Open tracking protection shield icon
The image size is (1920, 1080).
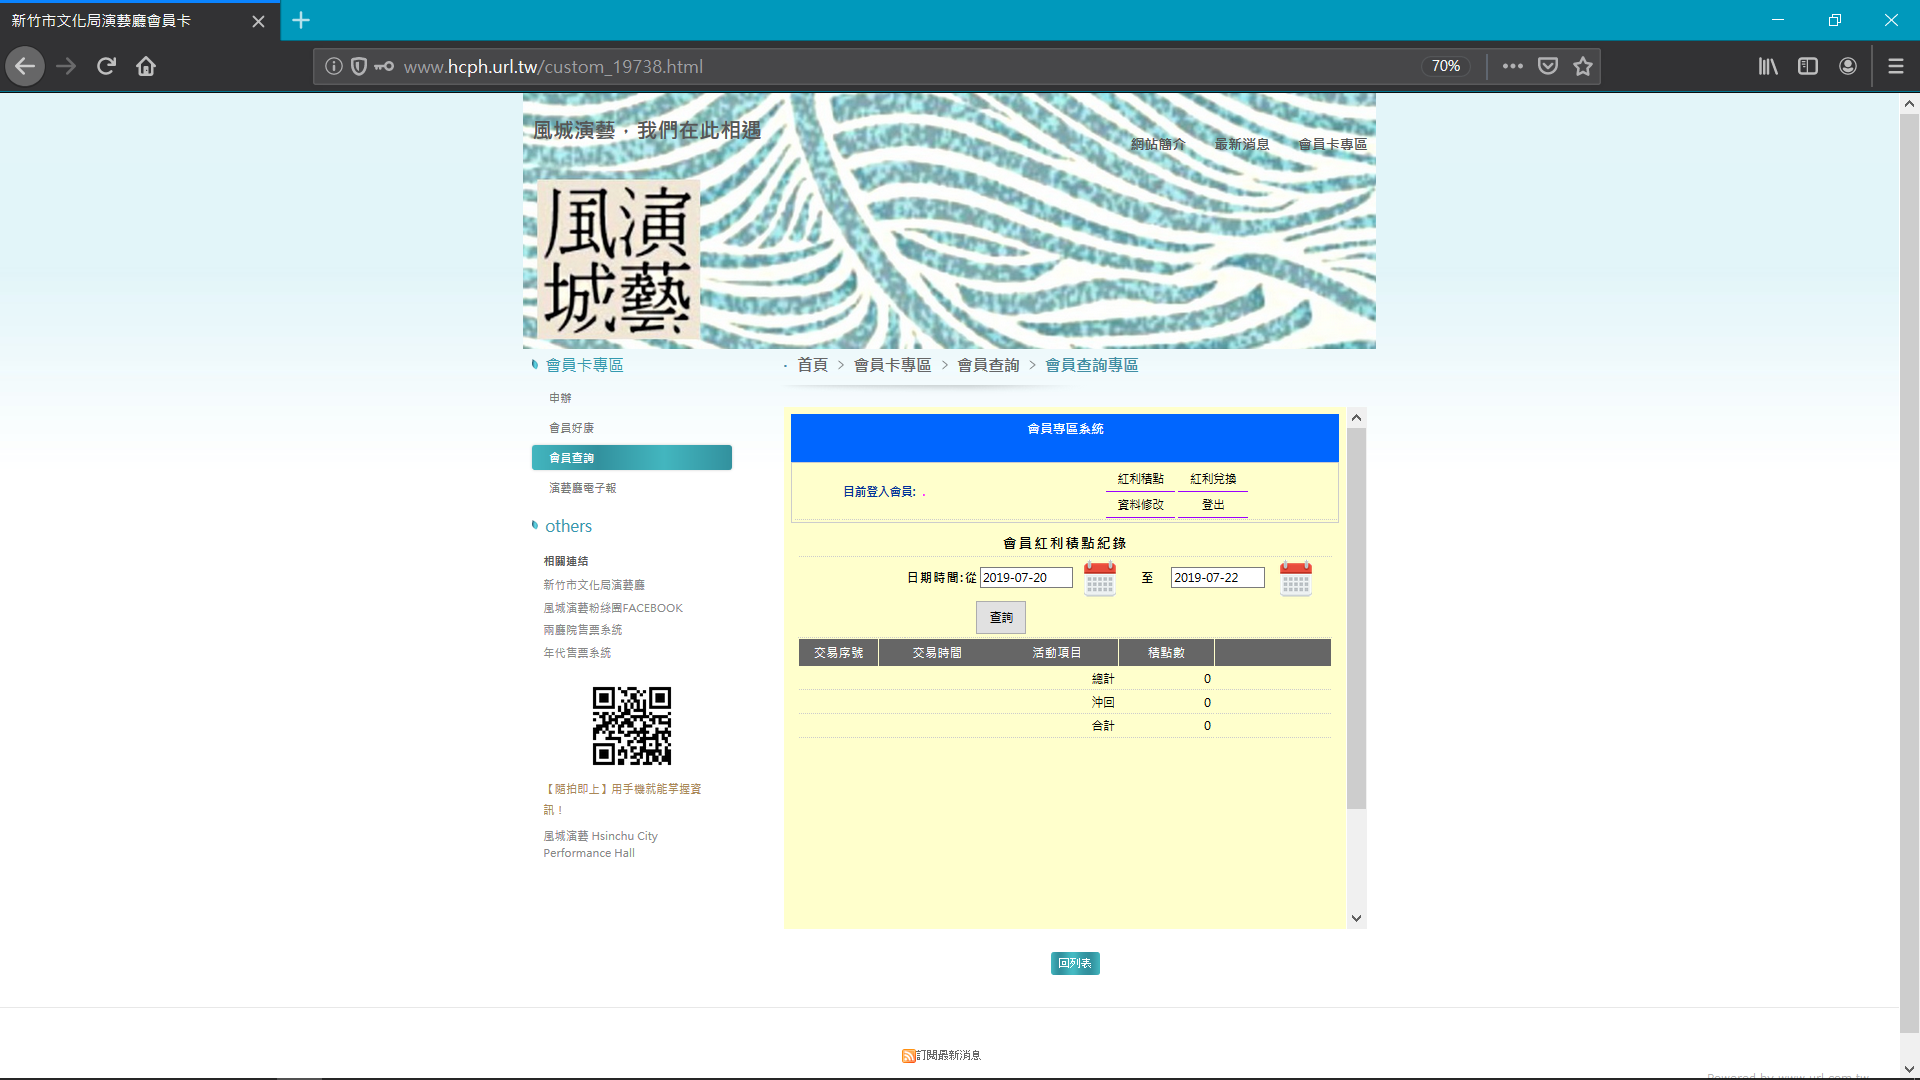pos(359,66)
